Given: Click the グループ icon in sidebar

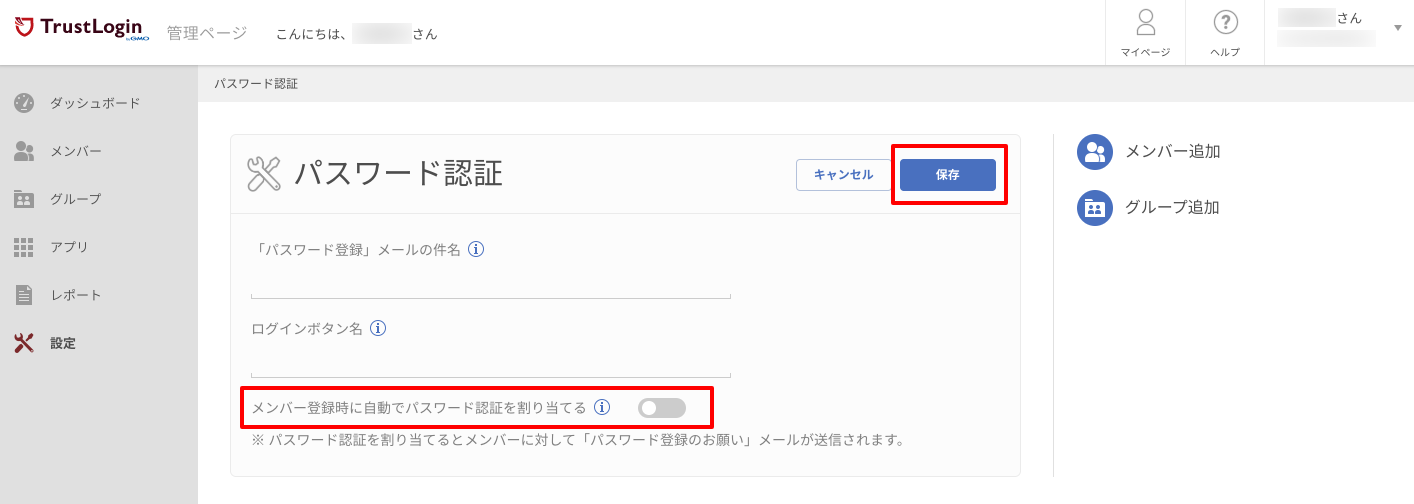Looking at the screenshot, I should tap(24, 199).
